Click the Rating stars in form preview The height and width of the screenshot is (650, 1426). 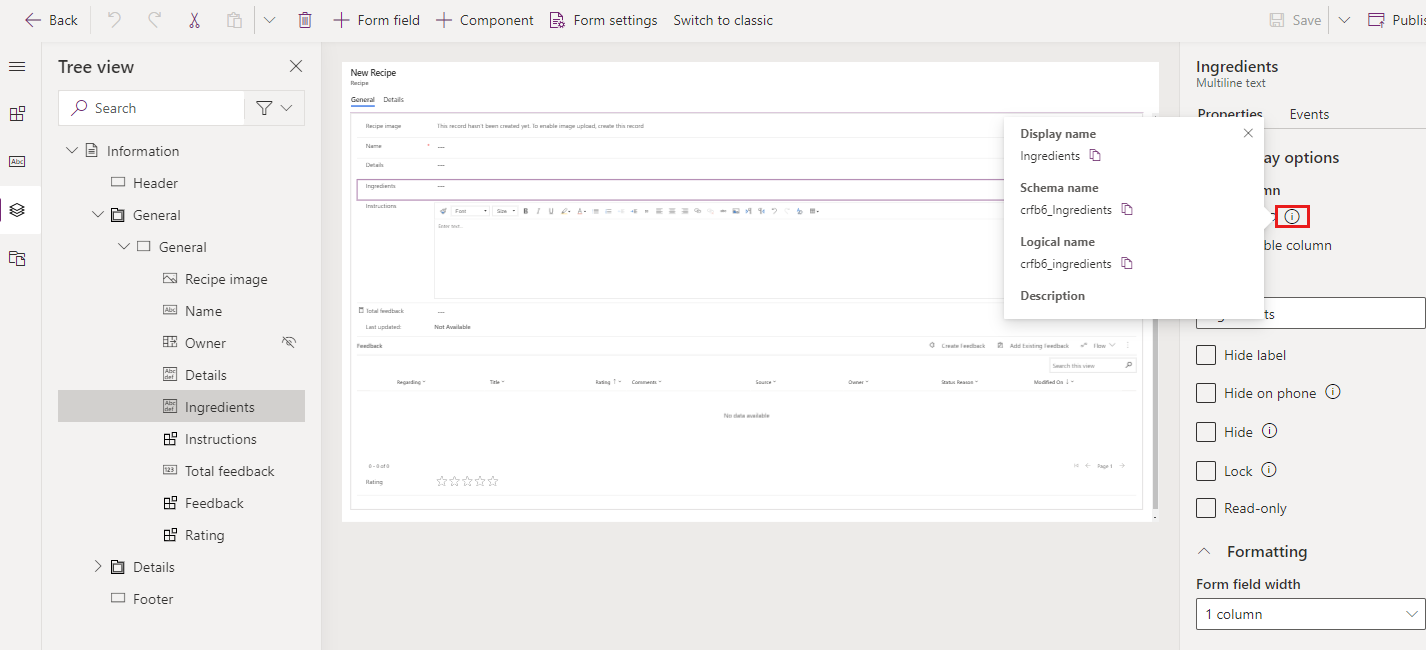point(467,481)
